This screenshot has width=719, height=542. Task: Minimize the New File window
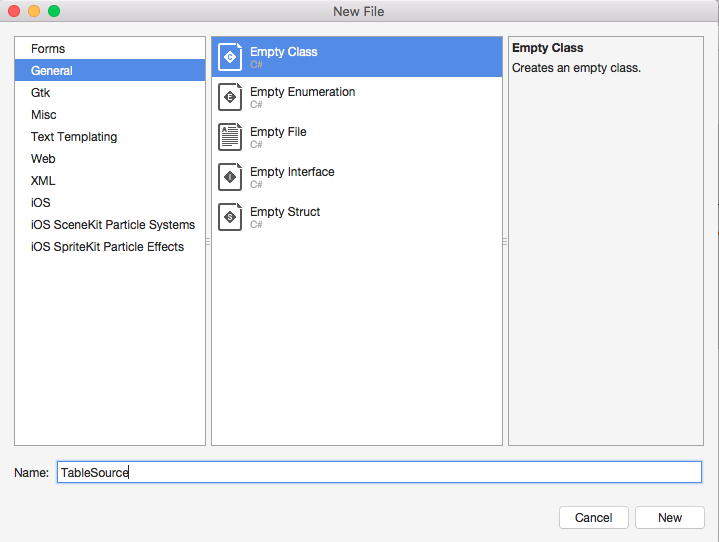[x=34, y=11]
